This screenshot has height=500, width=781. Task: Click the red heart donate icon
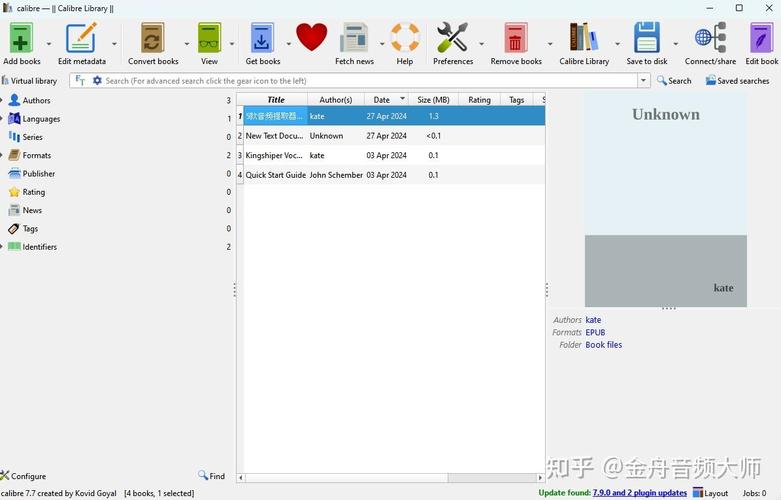tap(311, 37)
